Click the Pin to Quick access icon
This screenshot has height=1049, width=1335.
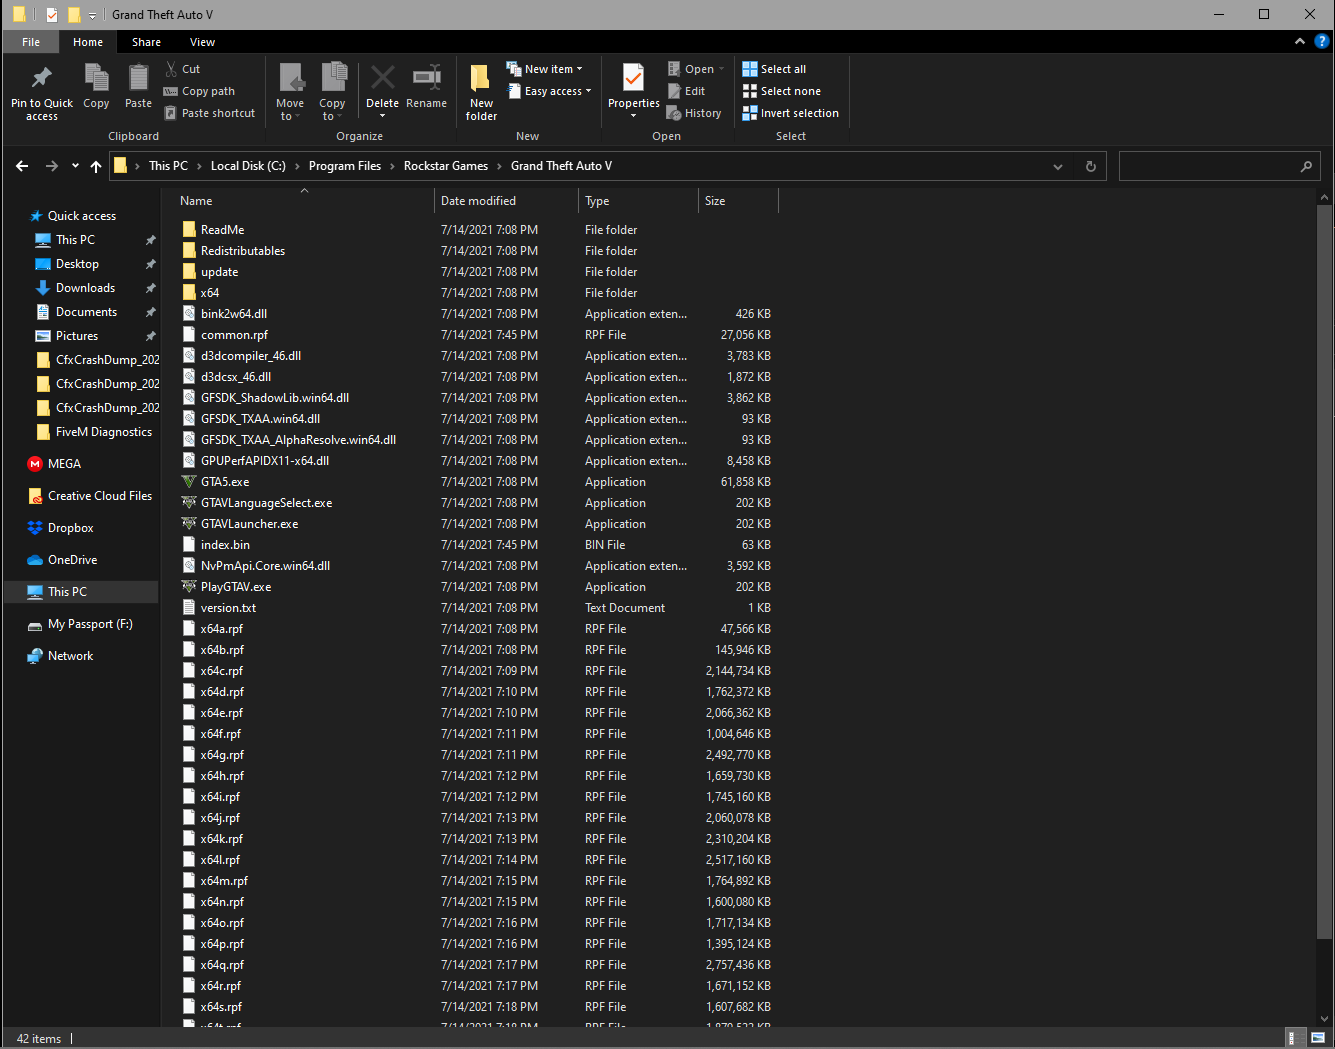coord(41,79)
